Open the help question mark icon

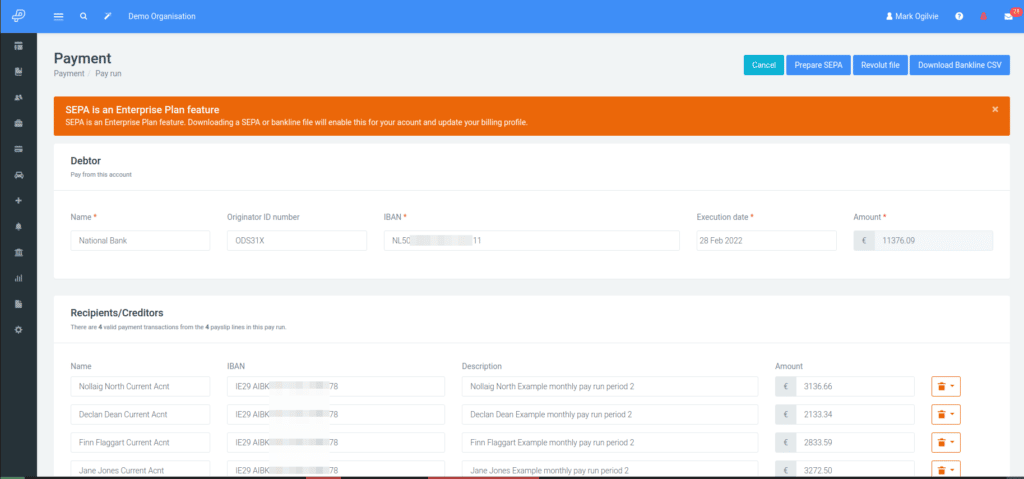[x=959, y=16]
